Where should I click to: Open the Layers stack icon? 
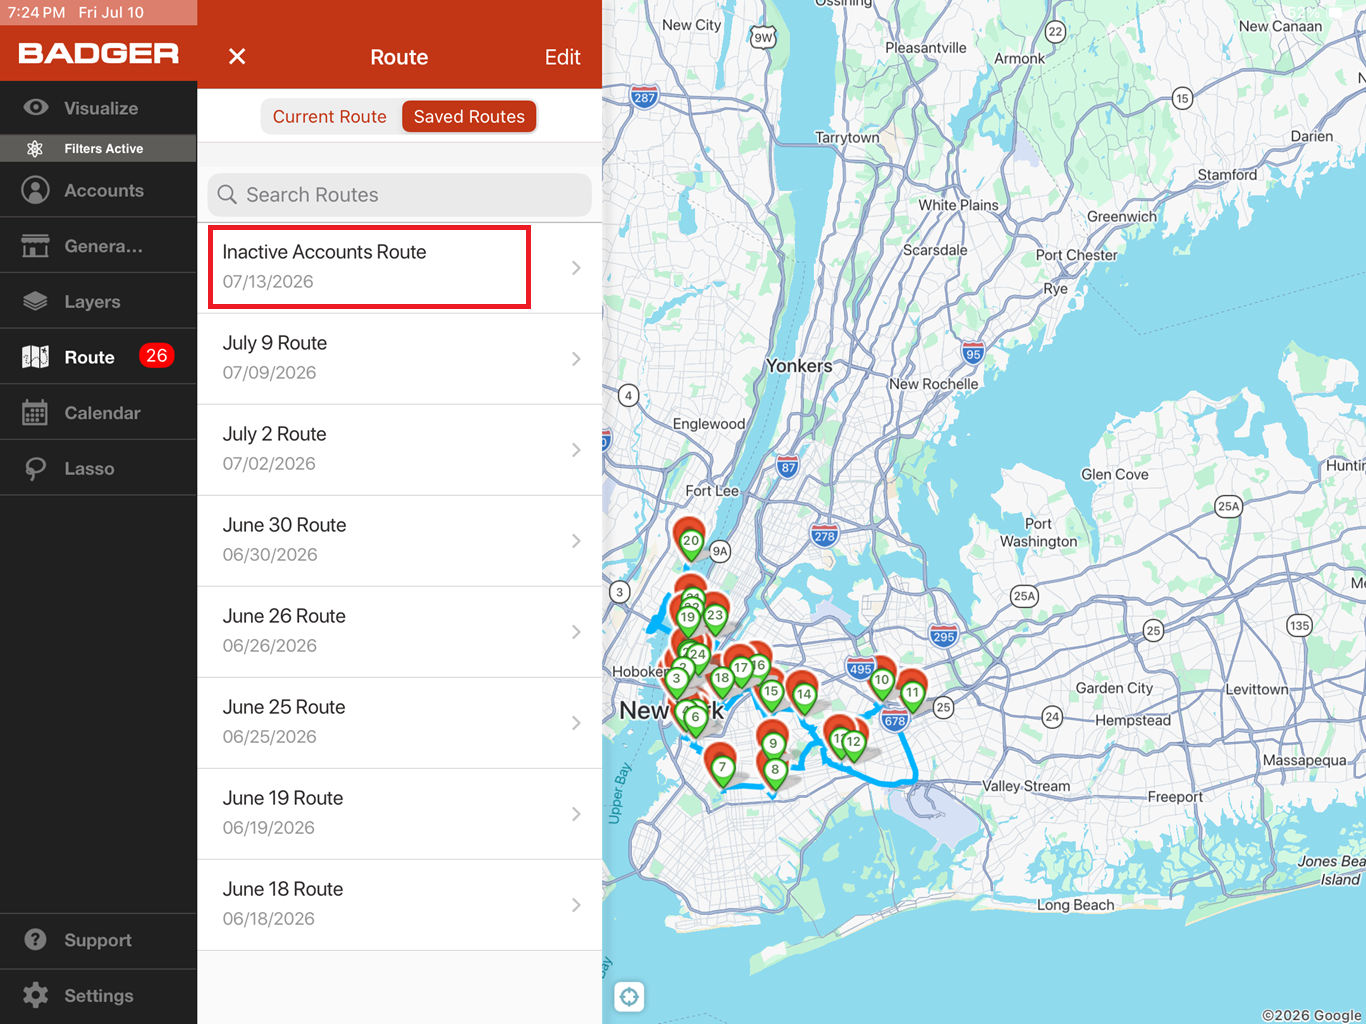pyautogui.click(x=36, y=301)
